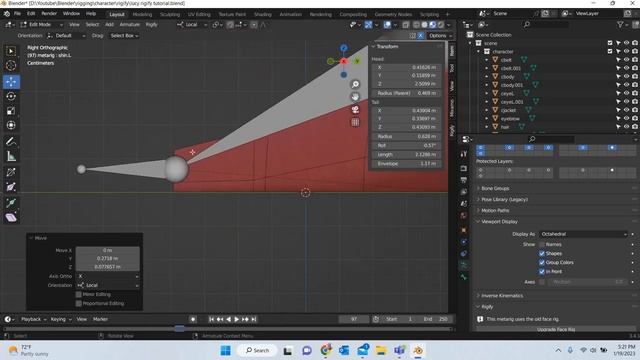The width and height of the screenshot is (640, 360).
Task: Select the Bone Size tool
Action: click(11, 187)
